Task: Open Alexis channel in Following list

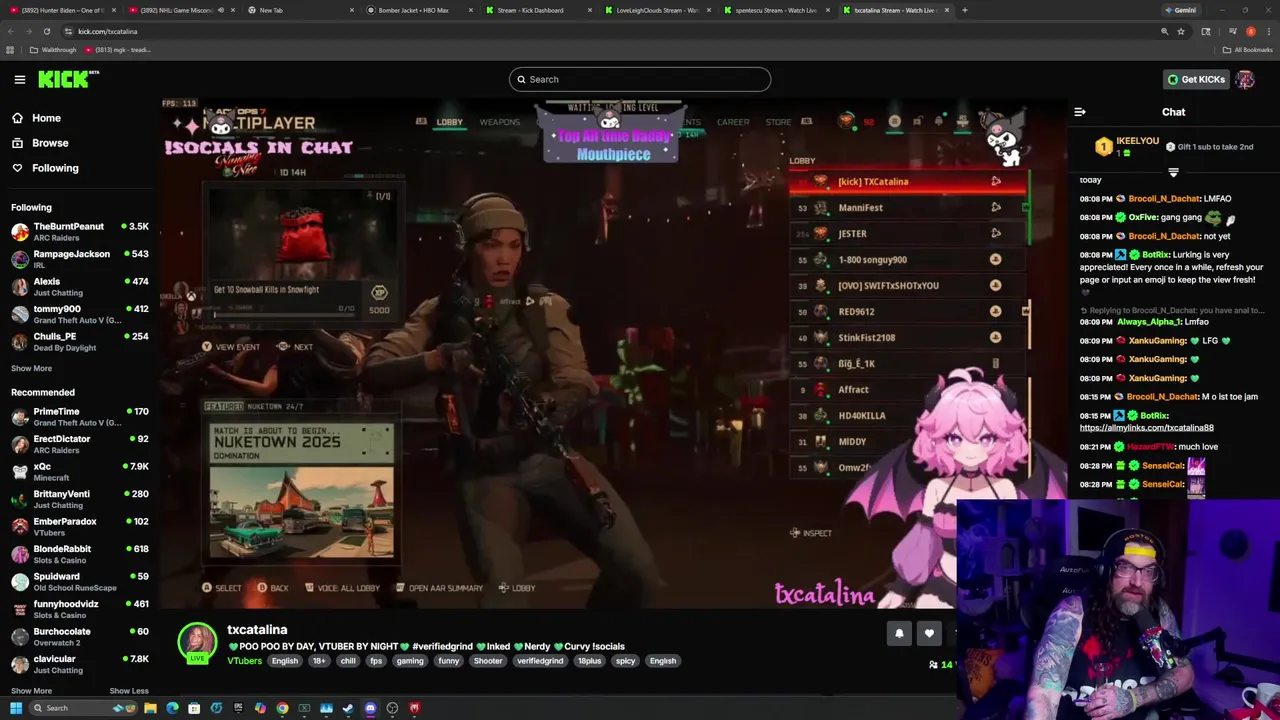Action: [80, 286]
